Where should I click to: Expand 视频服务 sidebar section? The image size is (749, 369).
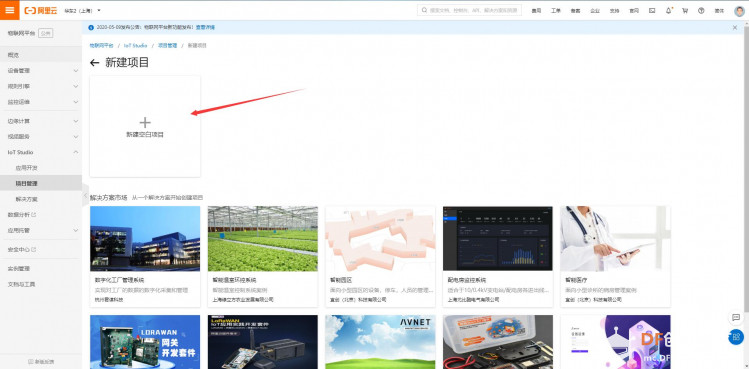pos(41,136)
